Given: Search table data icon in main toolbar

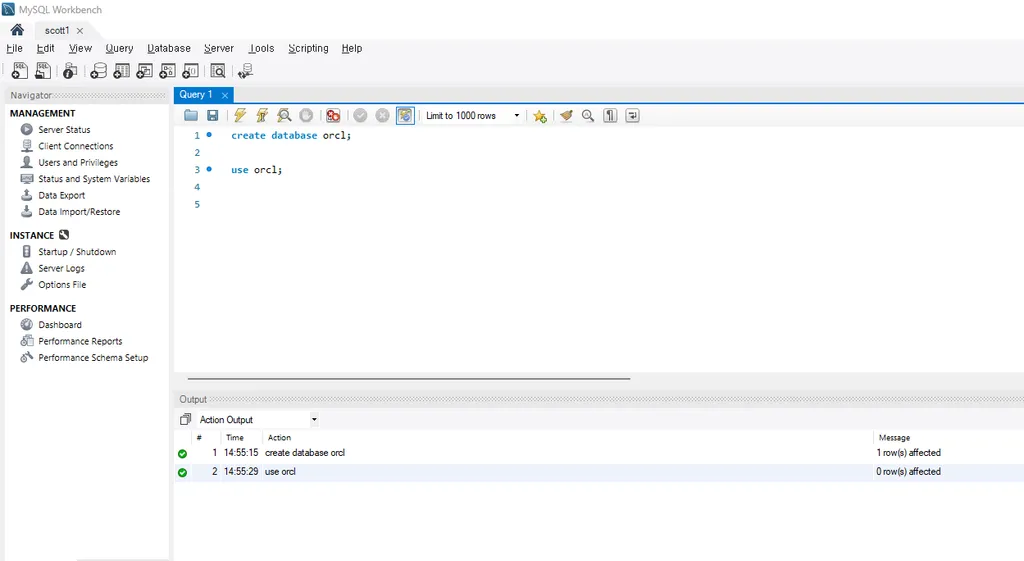Looking at the screenshot, I should tap(218, 71).
